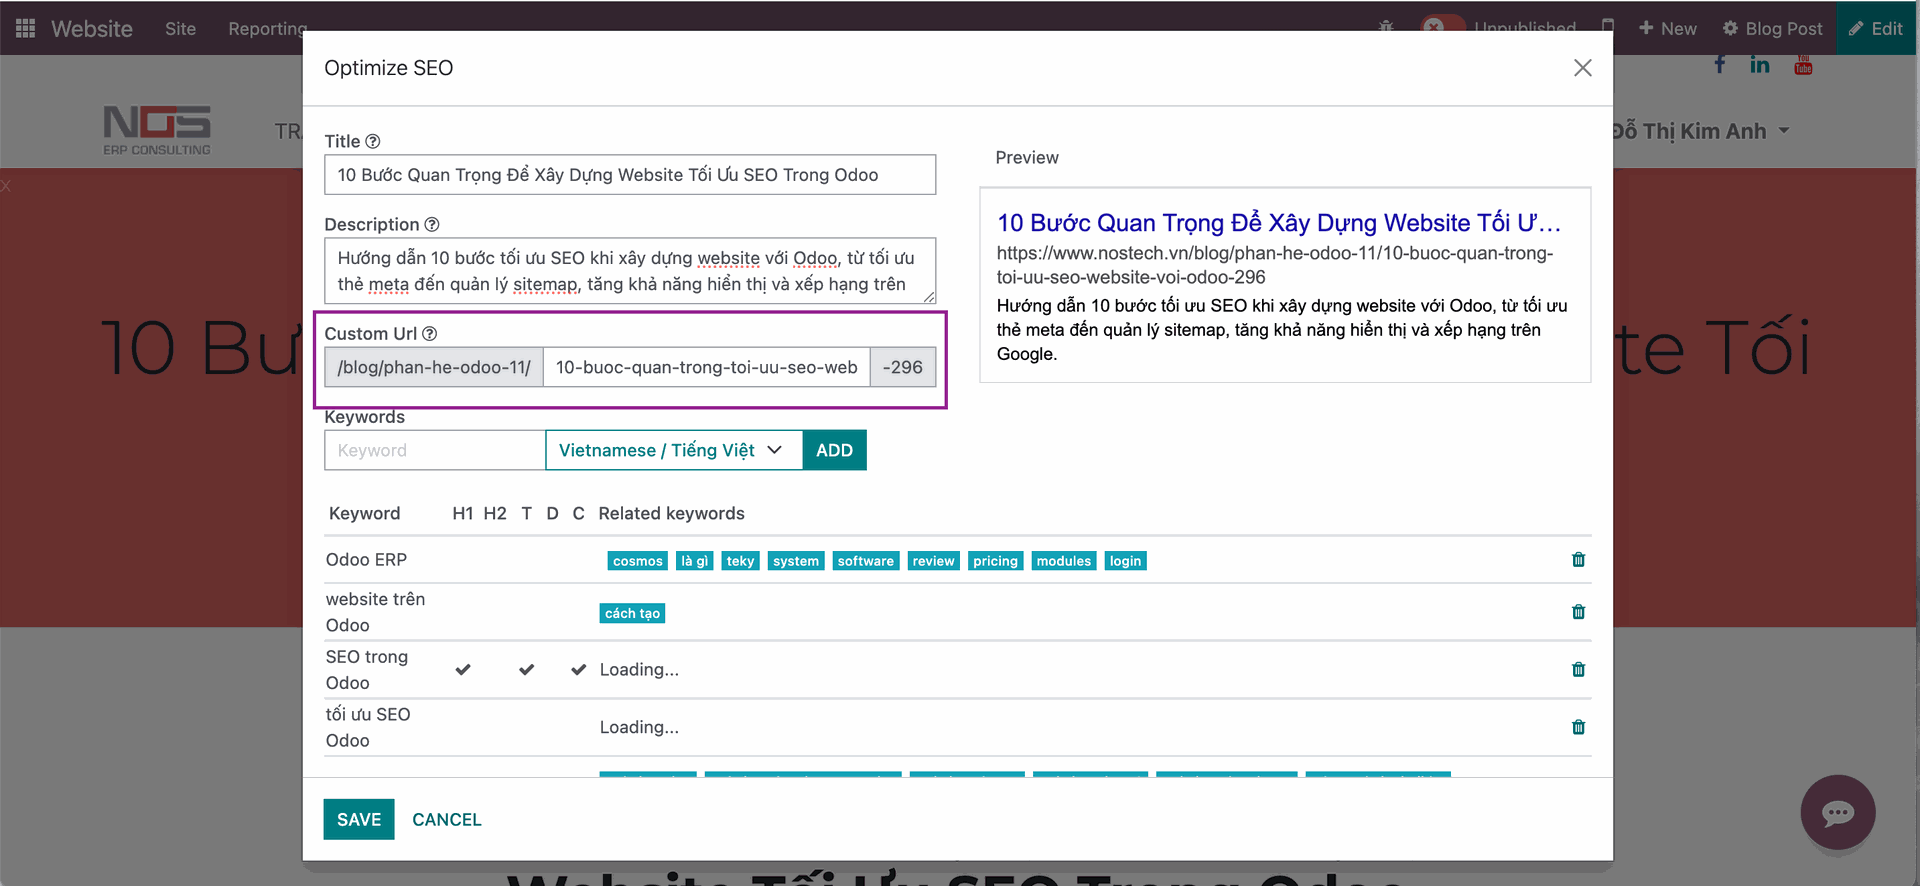Open the Reporting menu
Image resolution: width=1920 pixels, height=886 pixels.
click(267, 28)
